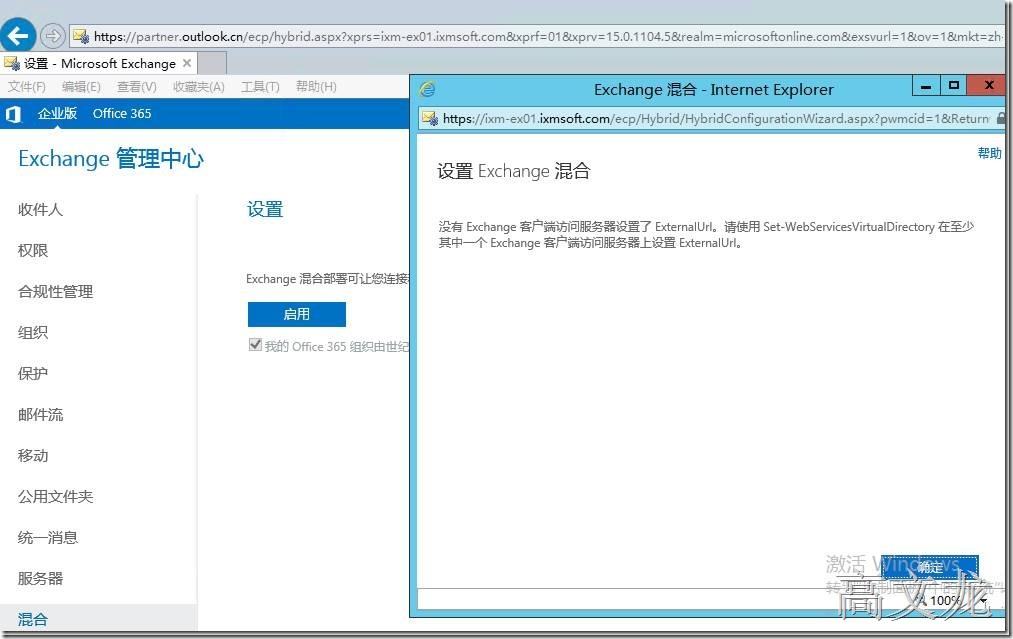Open the 文件(F) menu
The width and height of the screenshot is (1013, 639).
point(26,87)
